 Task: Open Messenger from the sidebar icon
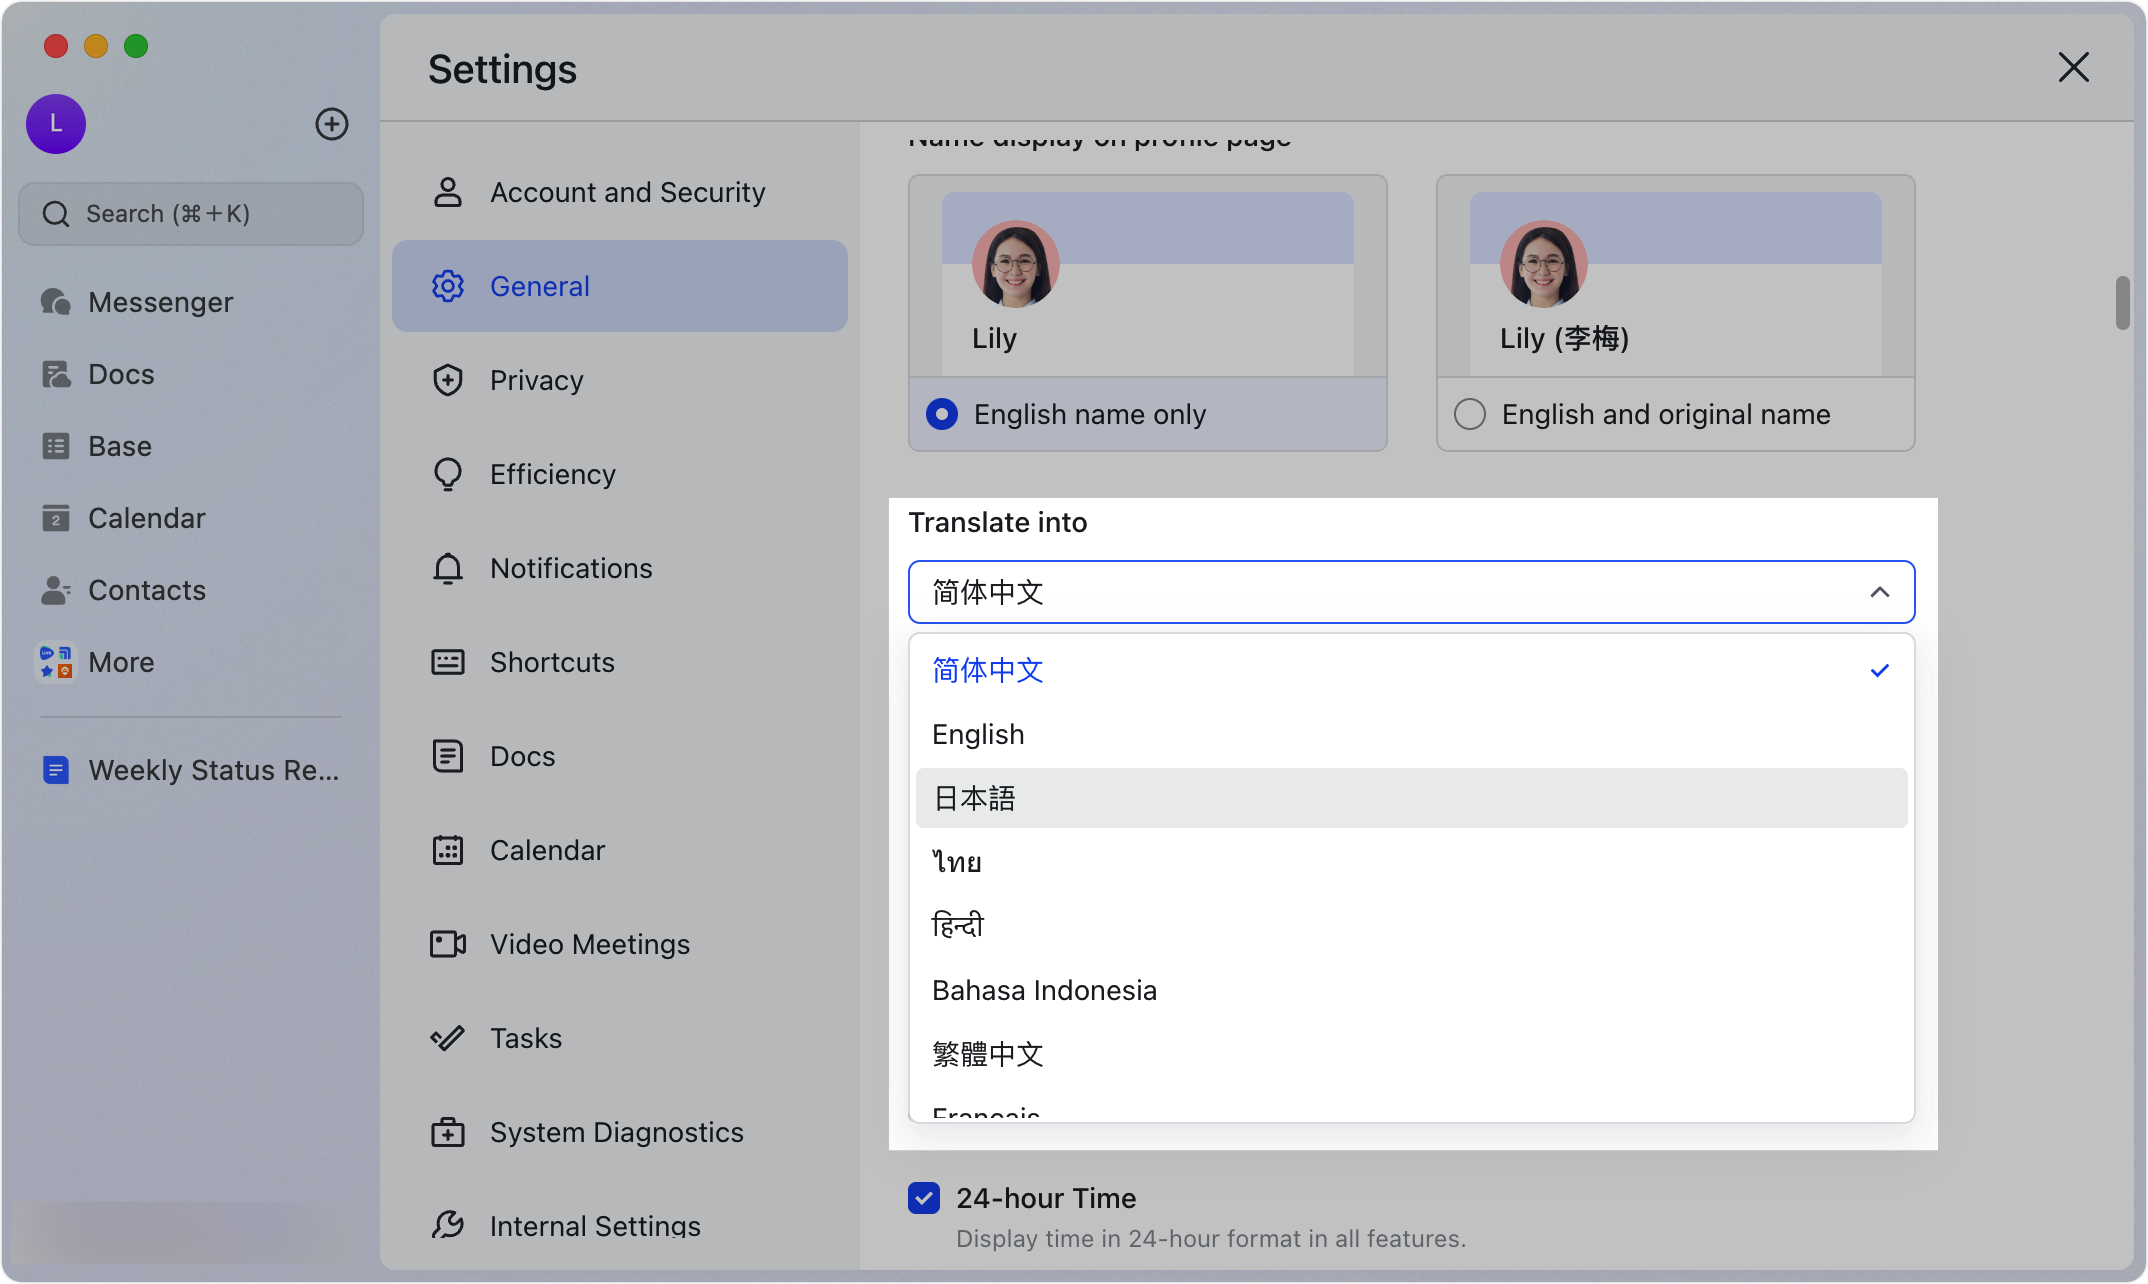pyautogui.click(x=56, y=302)
